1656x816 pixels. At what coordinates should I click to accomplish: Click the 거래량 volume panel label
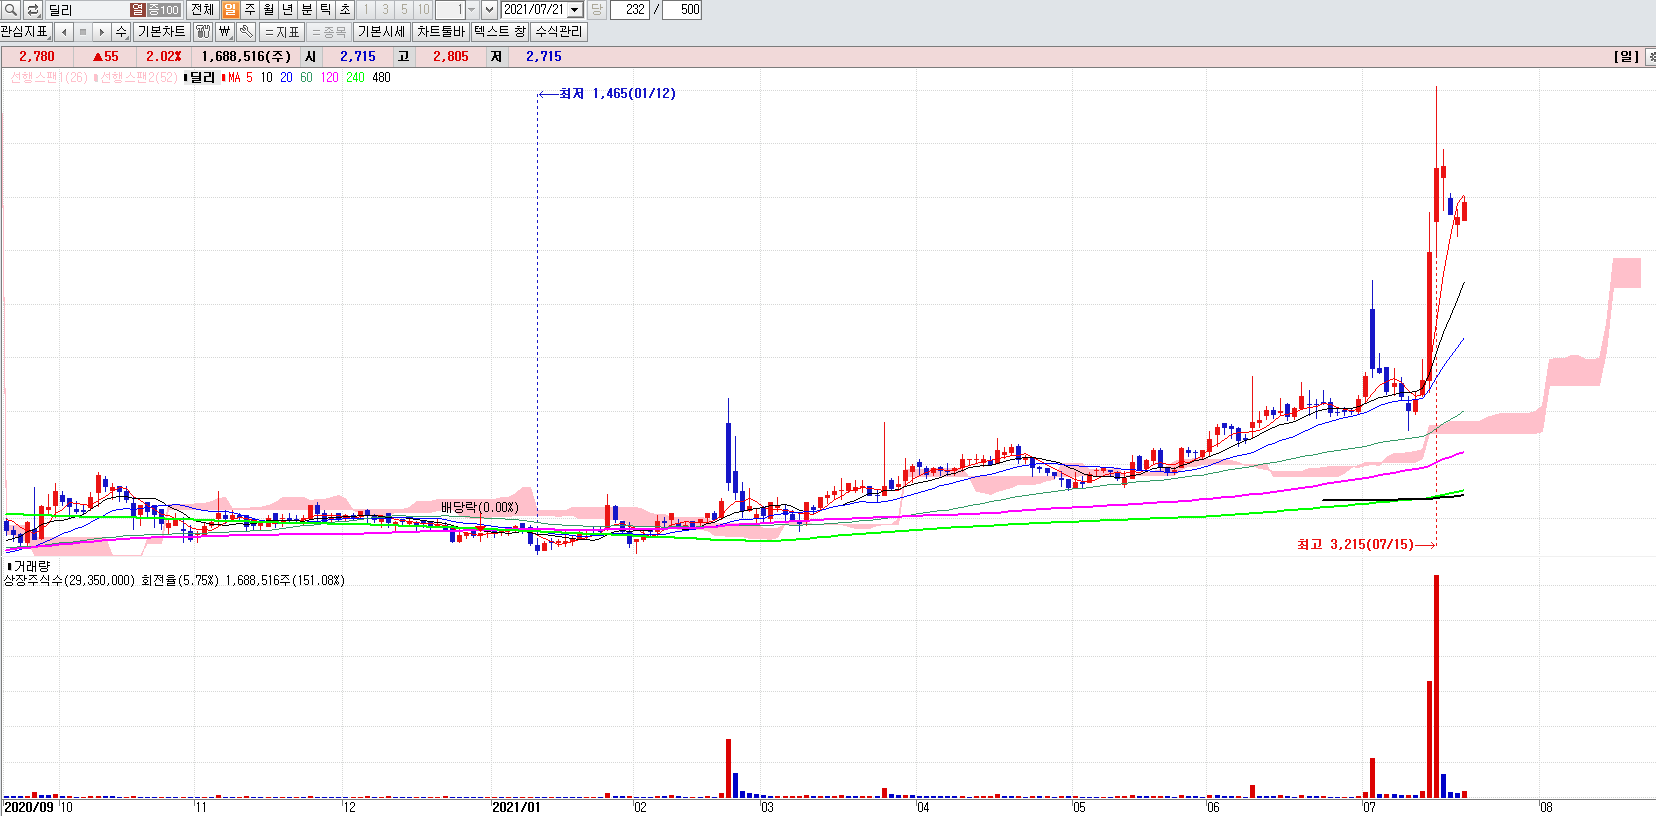[x=30, y=566]
